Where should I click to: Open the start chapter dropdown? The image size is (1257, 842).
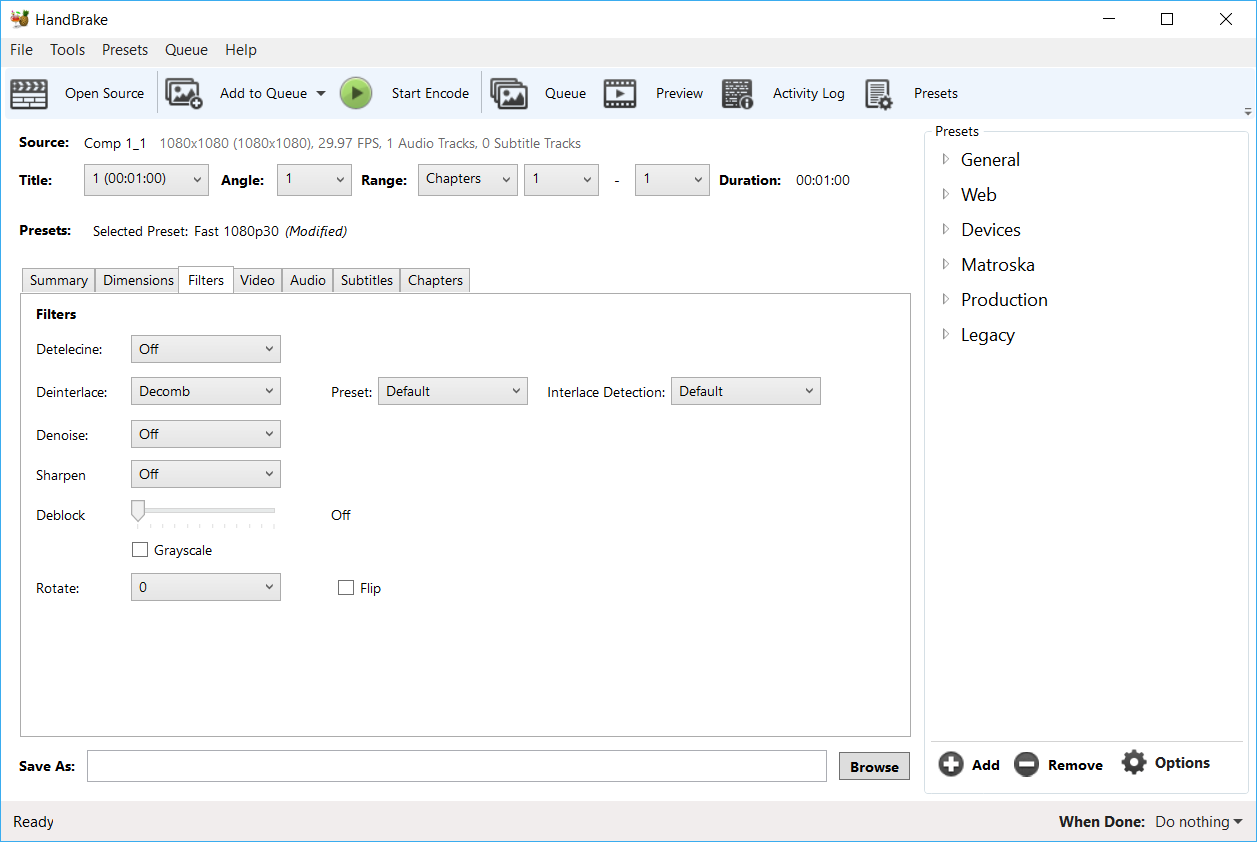pyautogui.click(x=561, y=180)
